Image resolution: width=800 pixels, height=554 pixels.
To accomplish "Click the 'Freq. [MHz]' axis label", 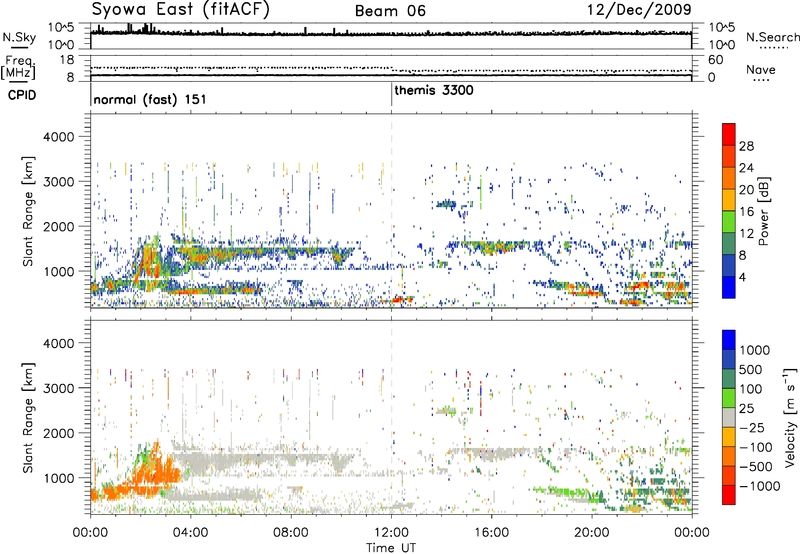I will click(18, 67).
